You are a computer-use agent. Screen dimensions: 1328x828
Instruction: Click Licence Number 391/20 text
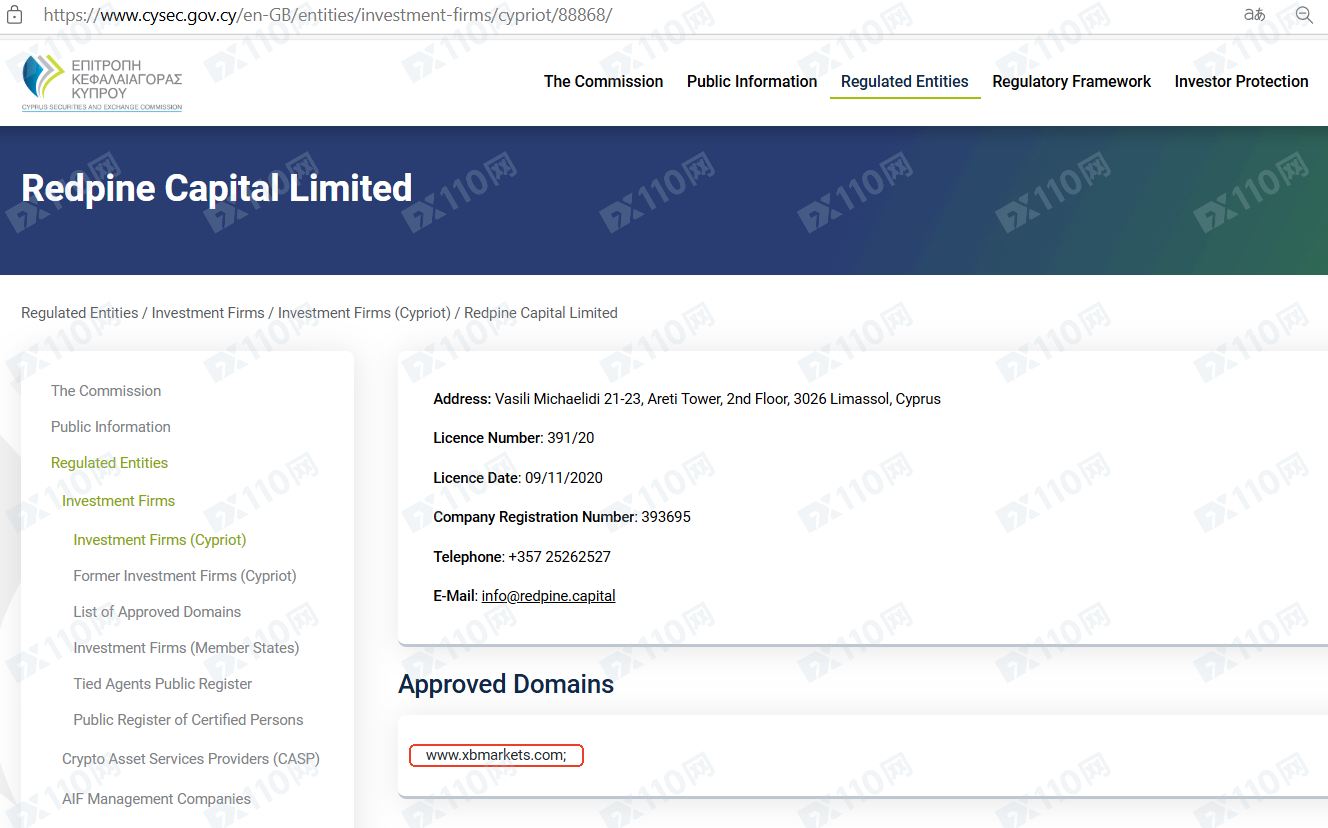point(514,438)
